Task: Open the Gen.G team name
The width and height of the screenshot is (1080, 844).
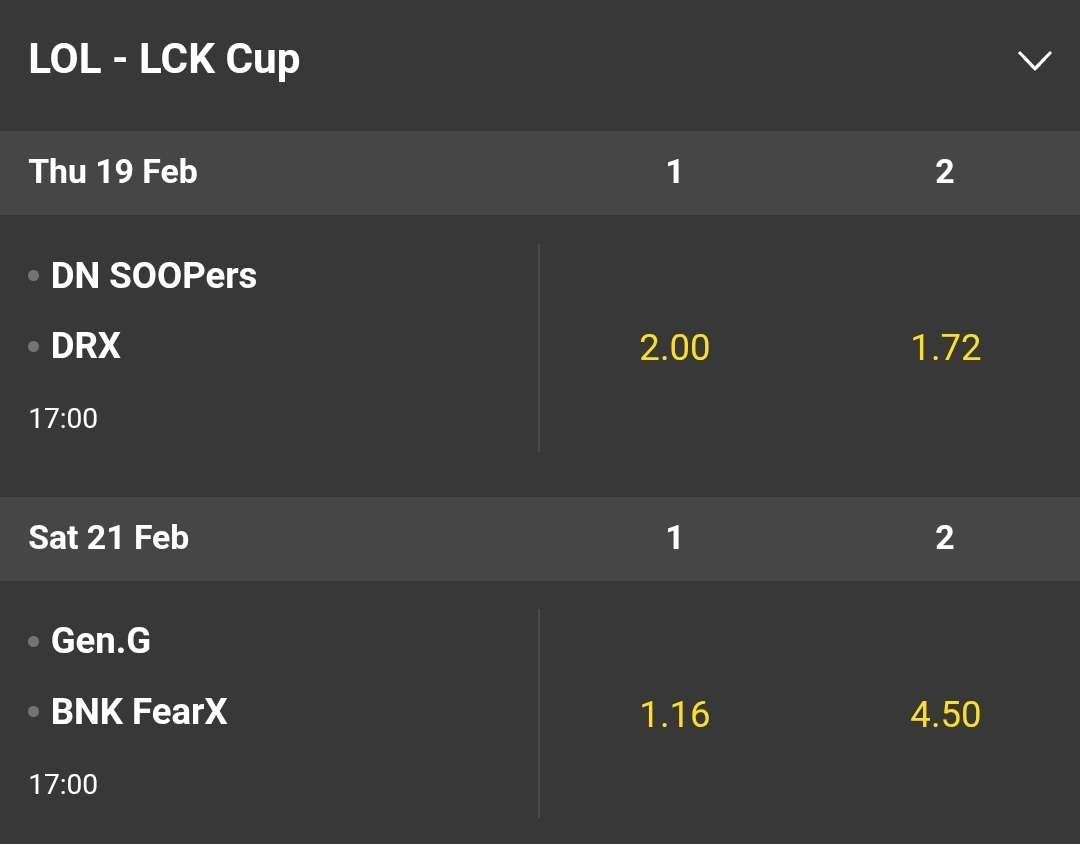Action: [101, 640]
